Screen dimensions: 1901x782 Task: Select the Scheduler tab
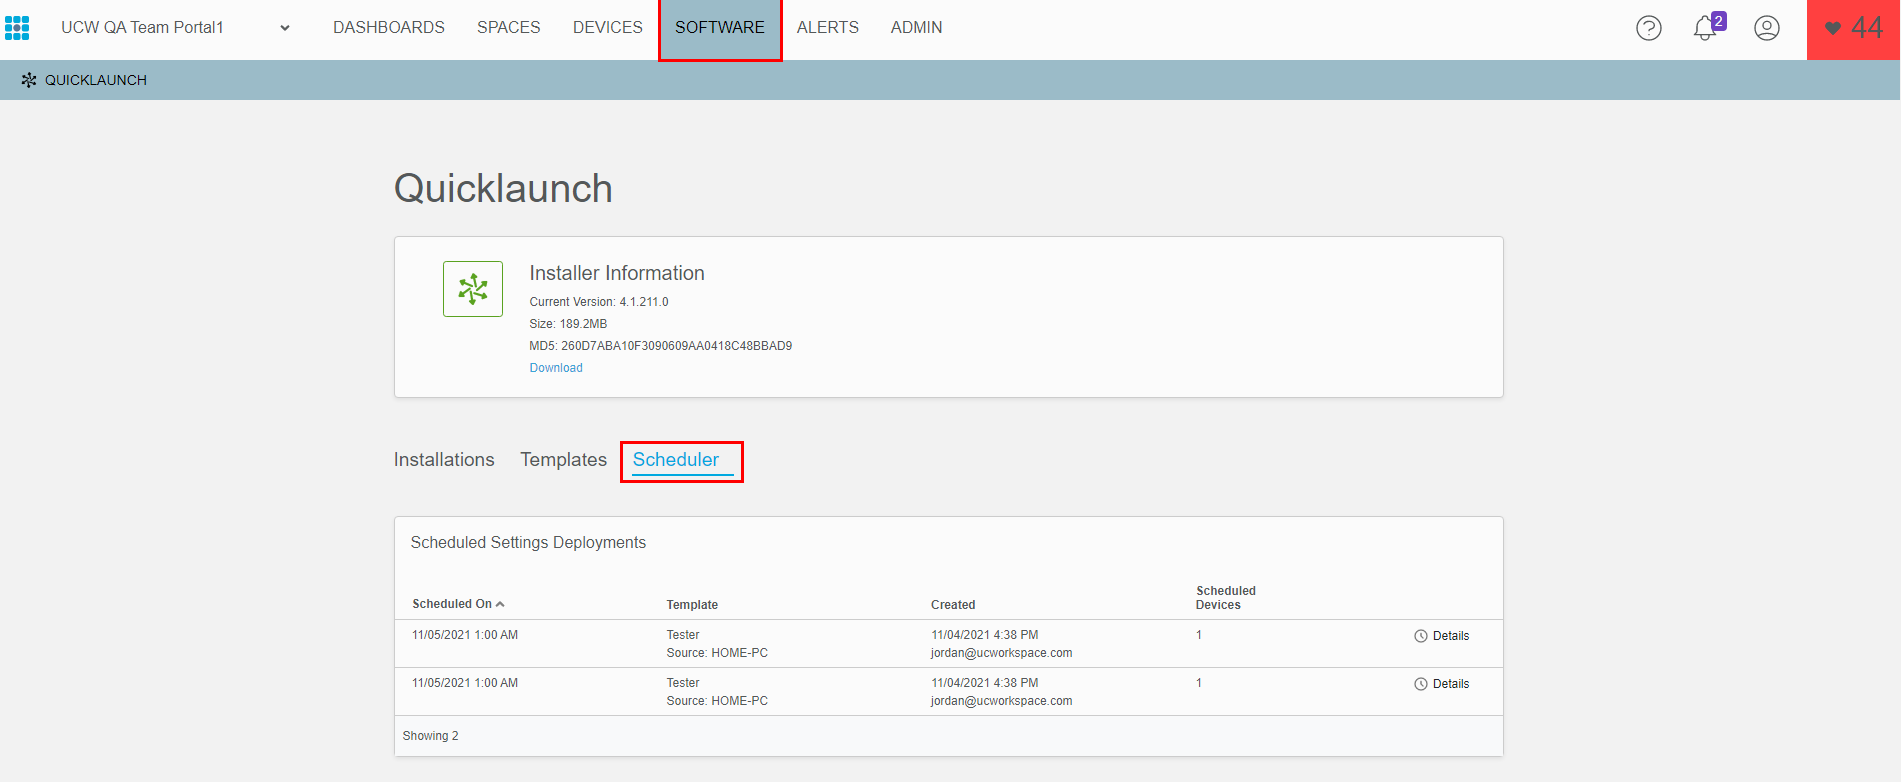676,460
